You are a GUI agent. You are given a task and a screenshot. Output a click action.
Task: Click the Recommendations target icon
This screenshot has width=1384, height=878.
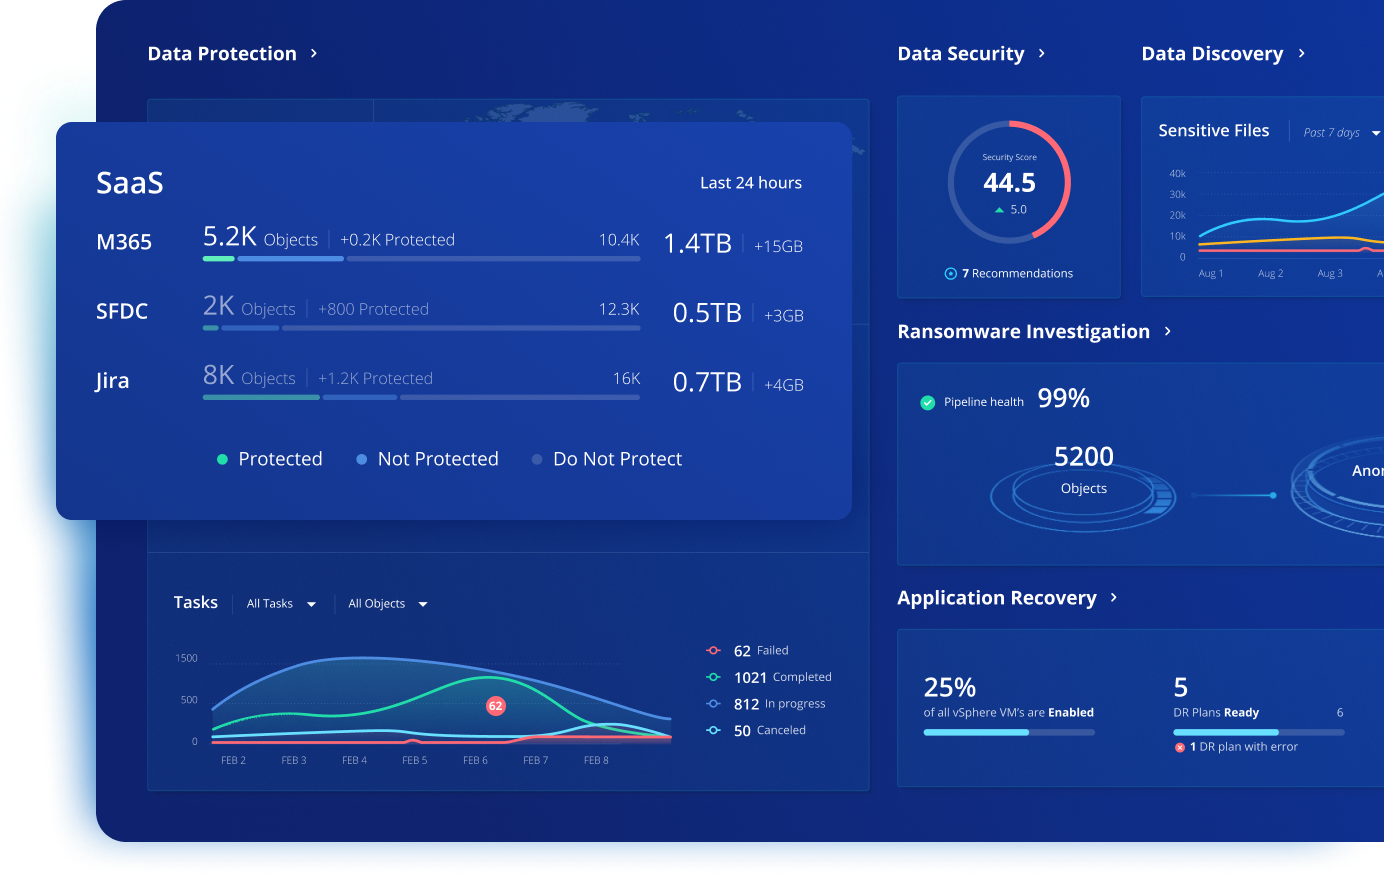tap(951, 274)
